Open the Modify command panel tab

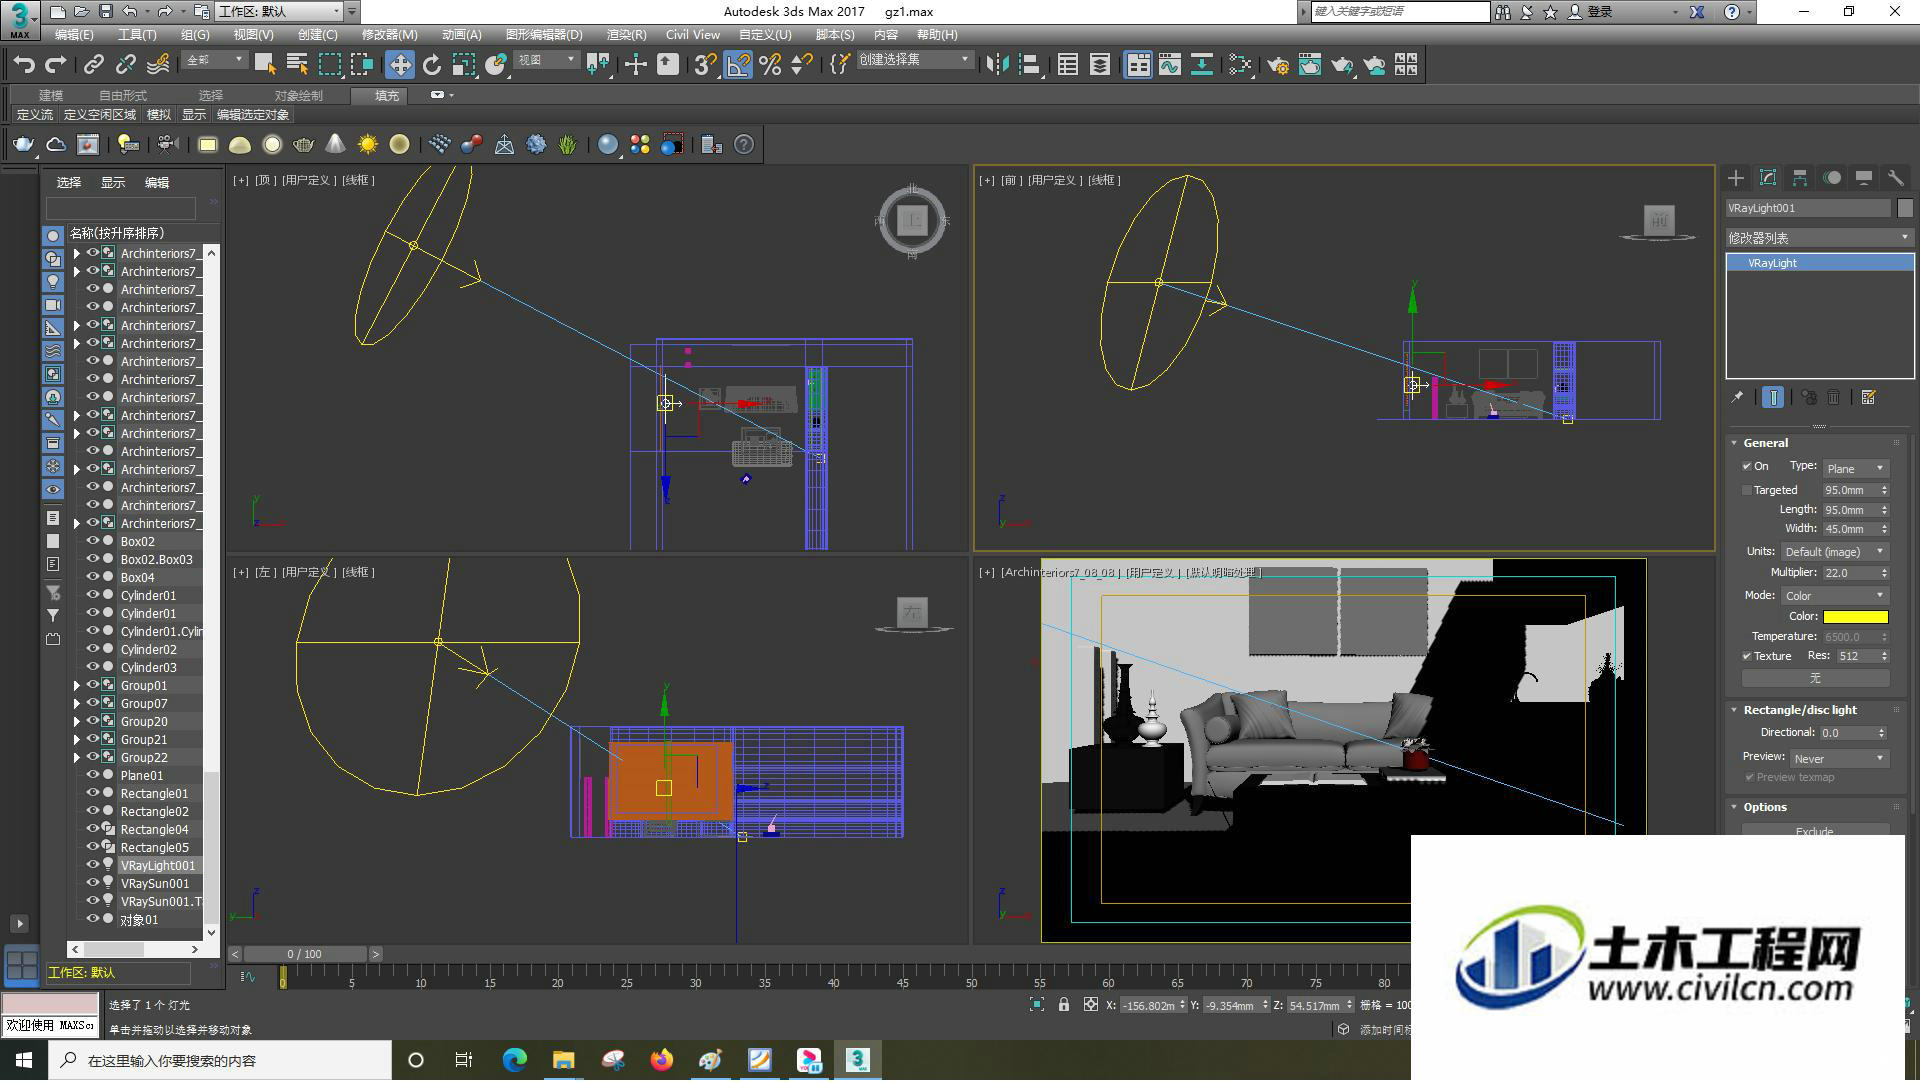[x=1768, y=178]
